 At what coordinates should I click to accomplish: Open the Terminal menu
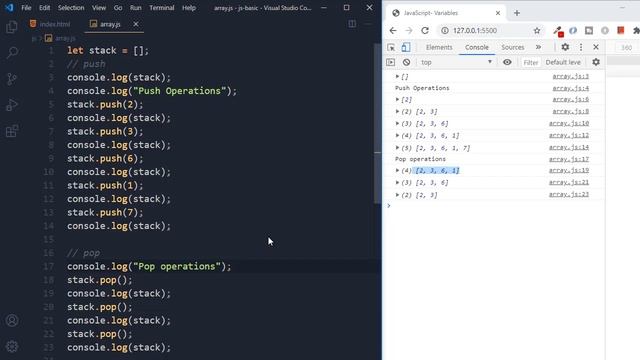point(162,8)
